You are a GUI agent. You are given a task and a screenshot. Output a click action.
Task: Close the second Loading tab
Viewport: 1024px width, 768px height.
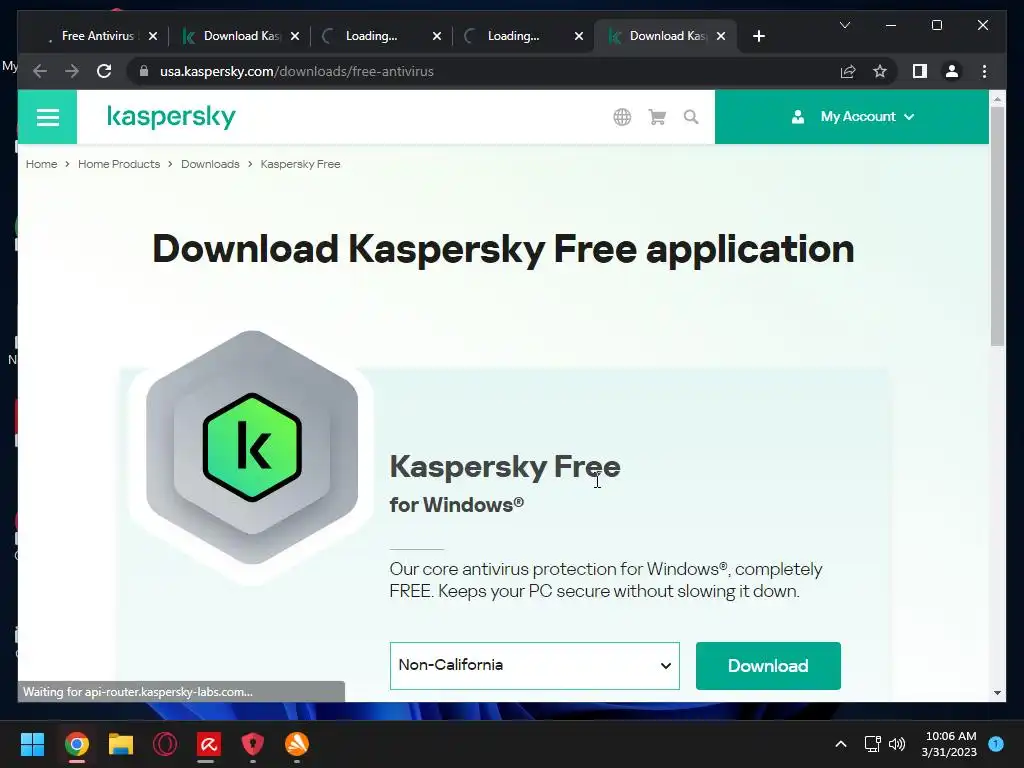pos(579,36)
